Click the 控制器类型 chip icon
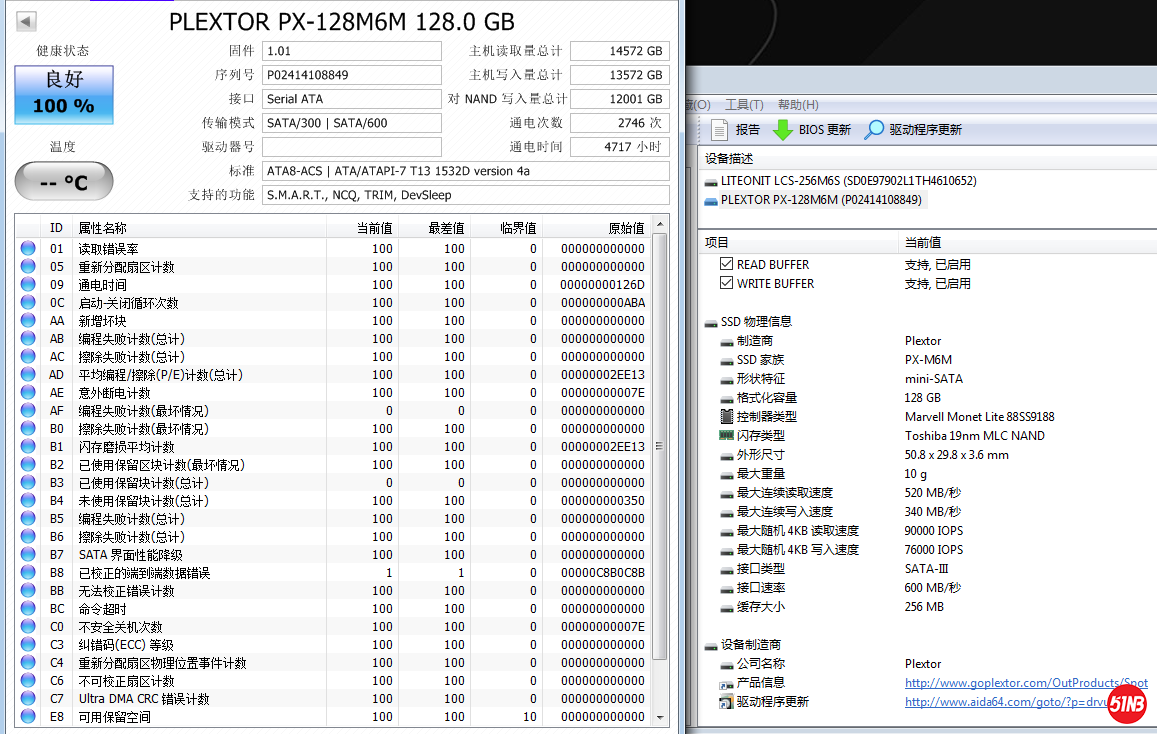 point(727,417)
